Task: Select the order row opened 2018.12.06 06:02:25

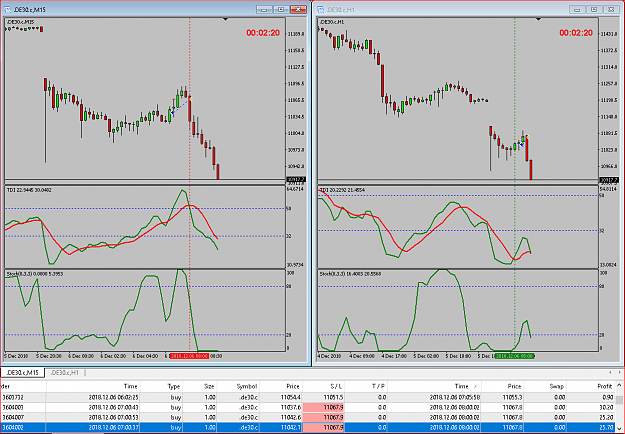Action: point(308,397)
